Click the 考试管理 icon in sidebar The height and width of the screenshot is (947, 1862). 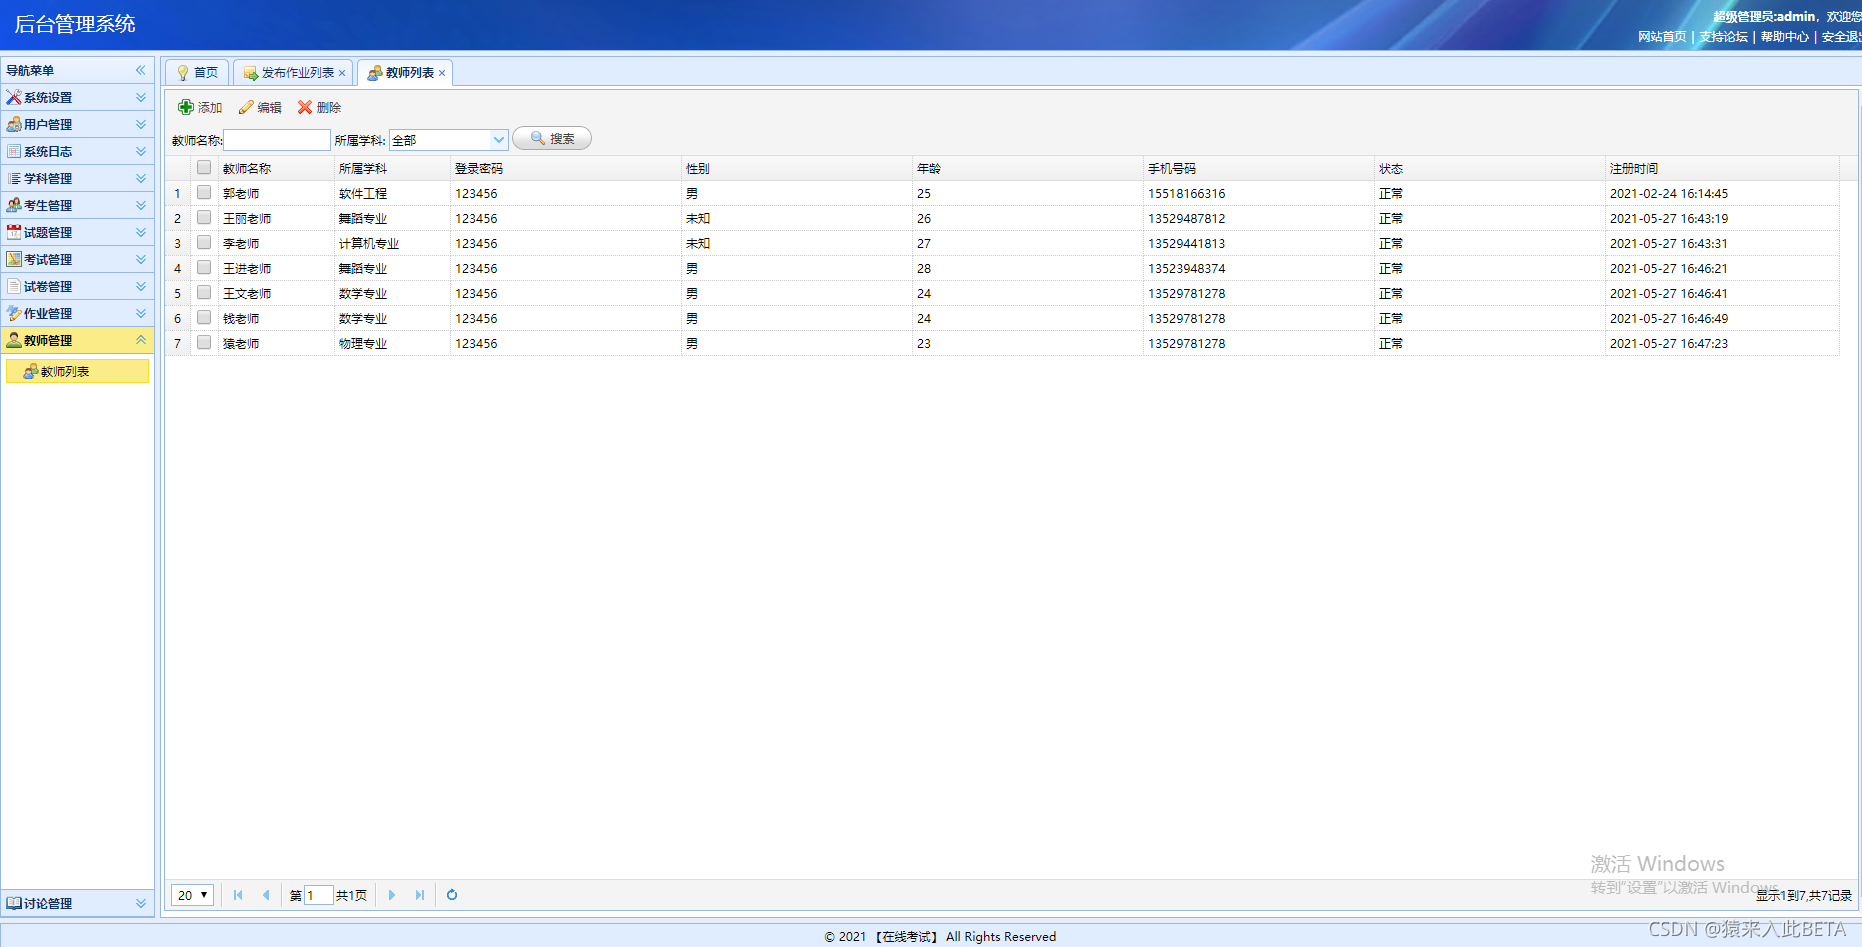14,259
